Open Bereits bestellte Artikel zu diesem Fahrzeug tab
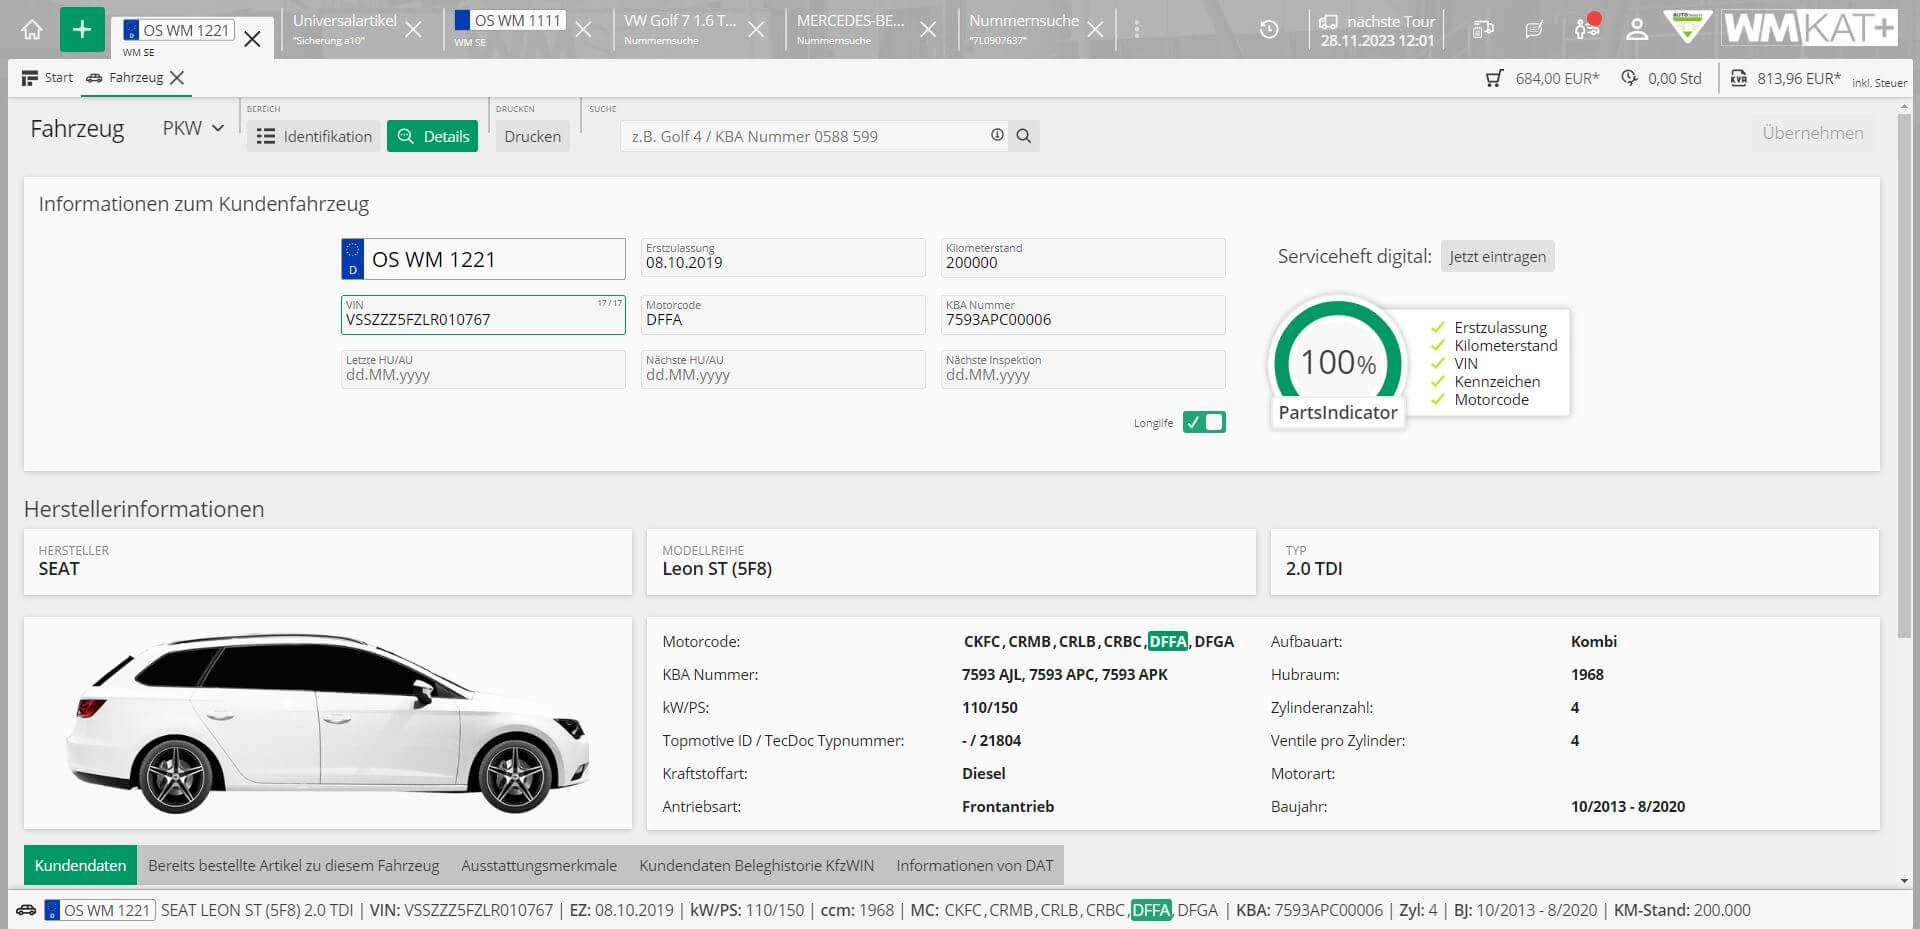Screen dimensions: 1920x929 (x=293, y=865)
